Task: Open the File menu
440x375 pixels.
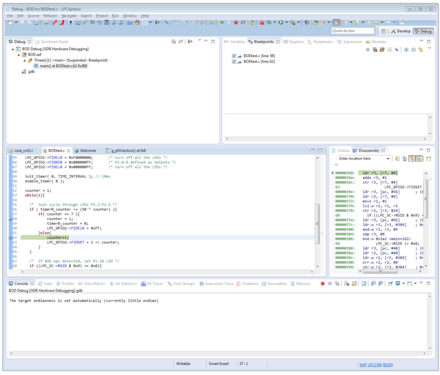Action: 10,16
